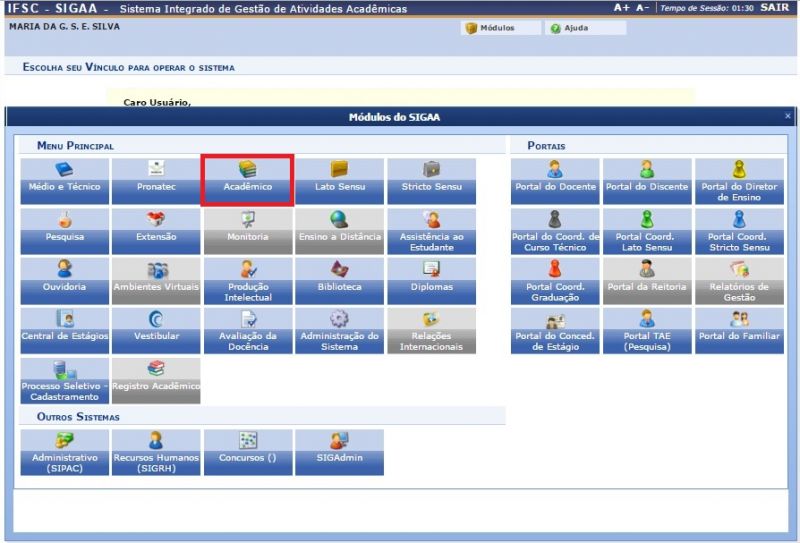The image size is (800, 543).
Task: Launch the Stricto Sensu module
Action: [x=431, y=181]
